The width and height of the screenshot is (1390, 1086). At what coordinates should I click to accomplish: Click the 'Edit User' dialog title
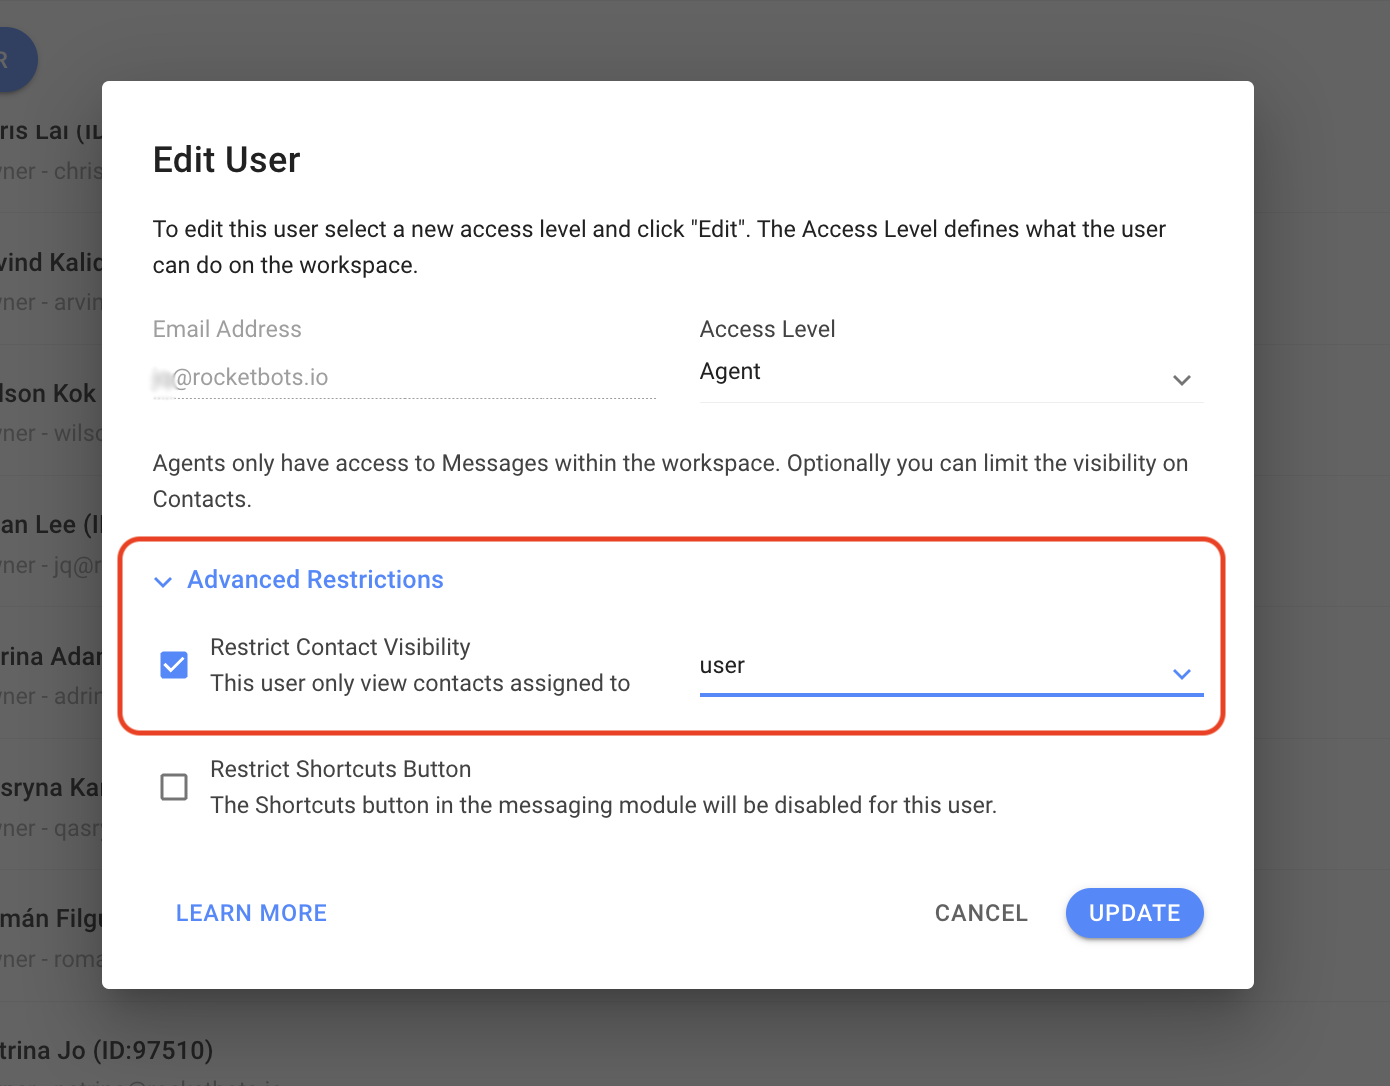[227, 160]
